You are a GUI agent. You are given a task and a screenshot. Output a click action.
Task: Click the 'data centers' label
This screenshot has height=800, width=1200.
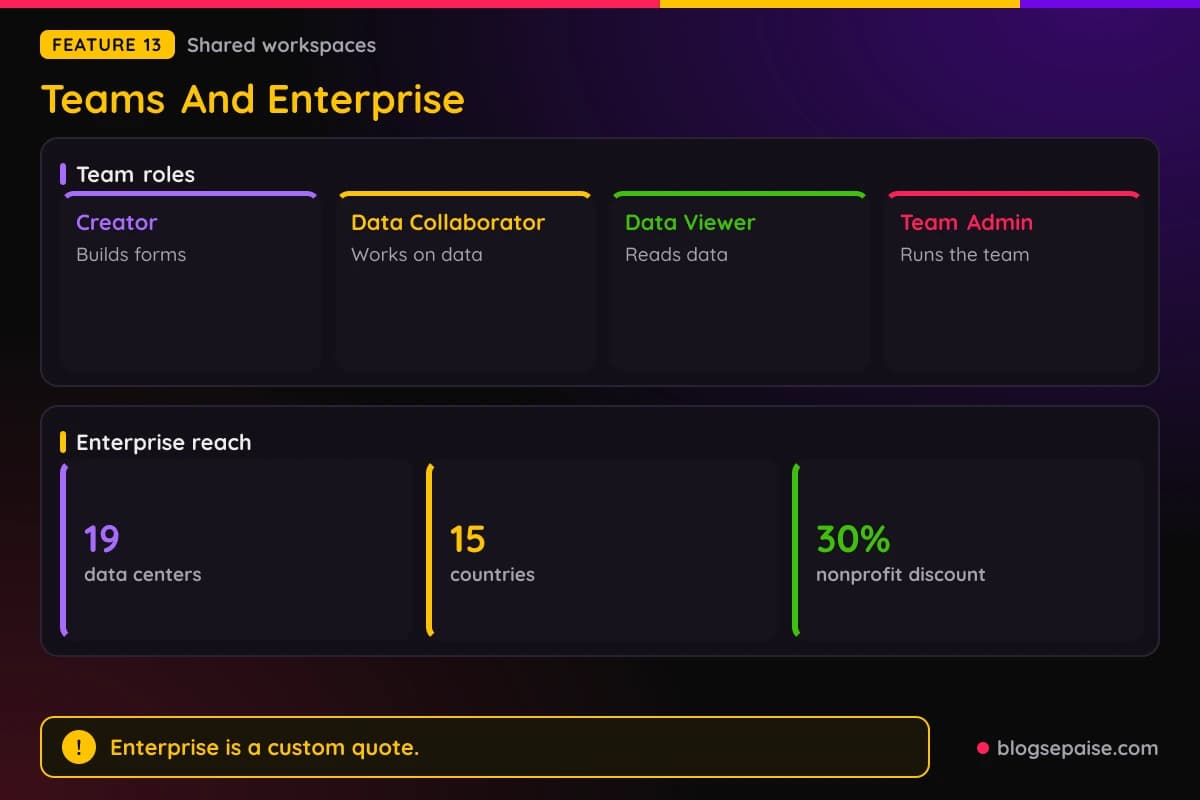142,574
